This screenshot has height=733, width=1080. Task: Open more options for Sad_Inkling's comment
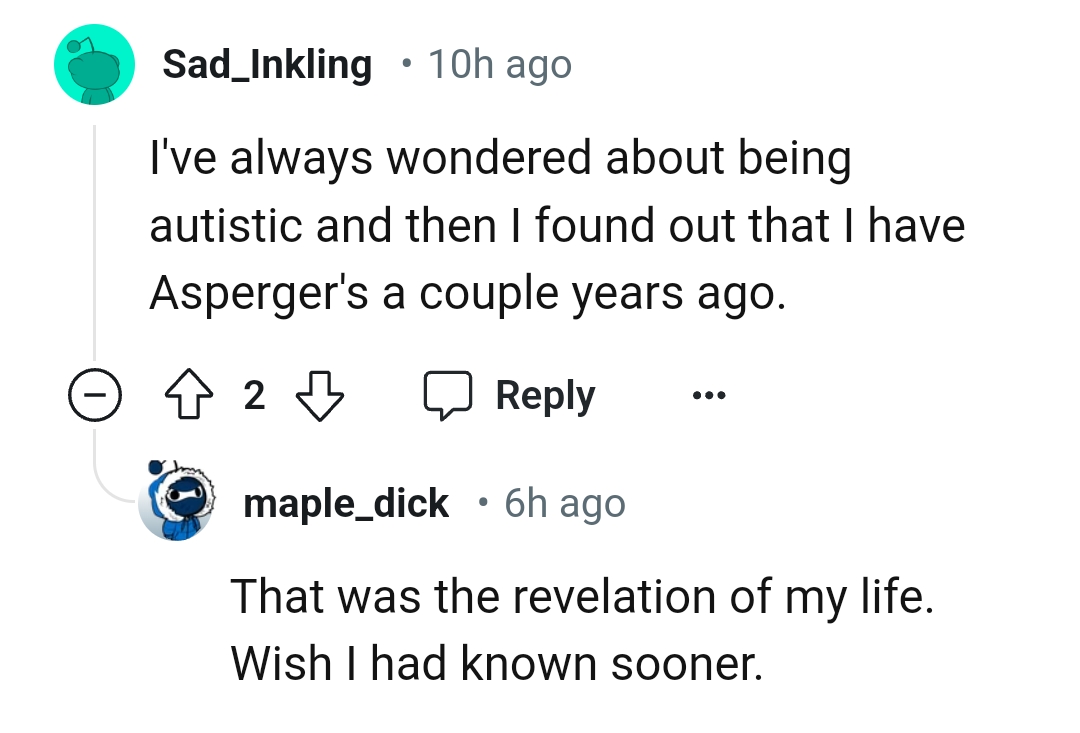click(708, 395)
